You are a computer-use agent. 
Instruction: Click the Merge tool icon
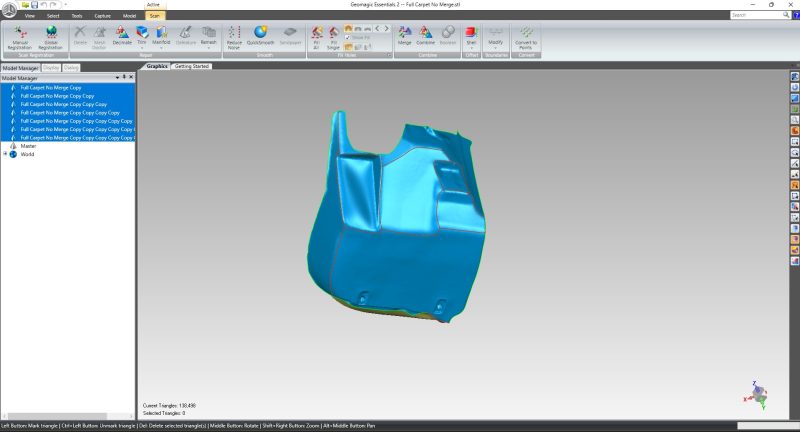coord(404,36)
